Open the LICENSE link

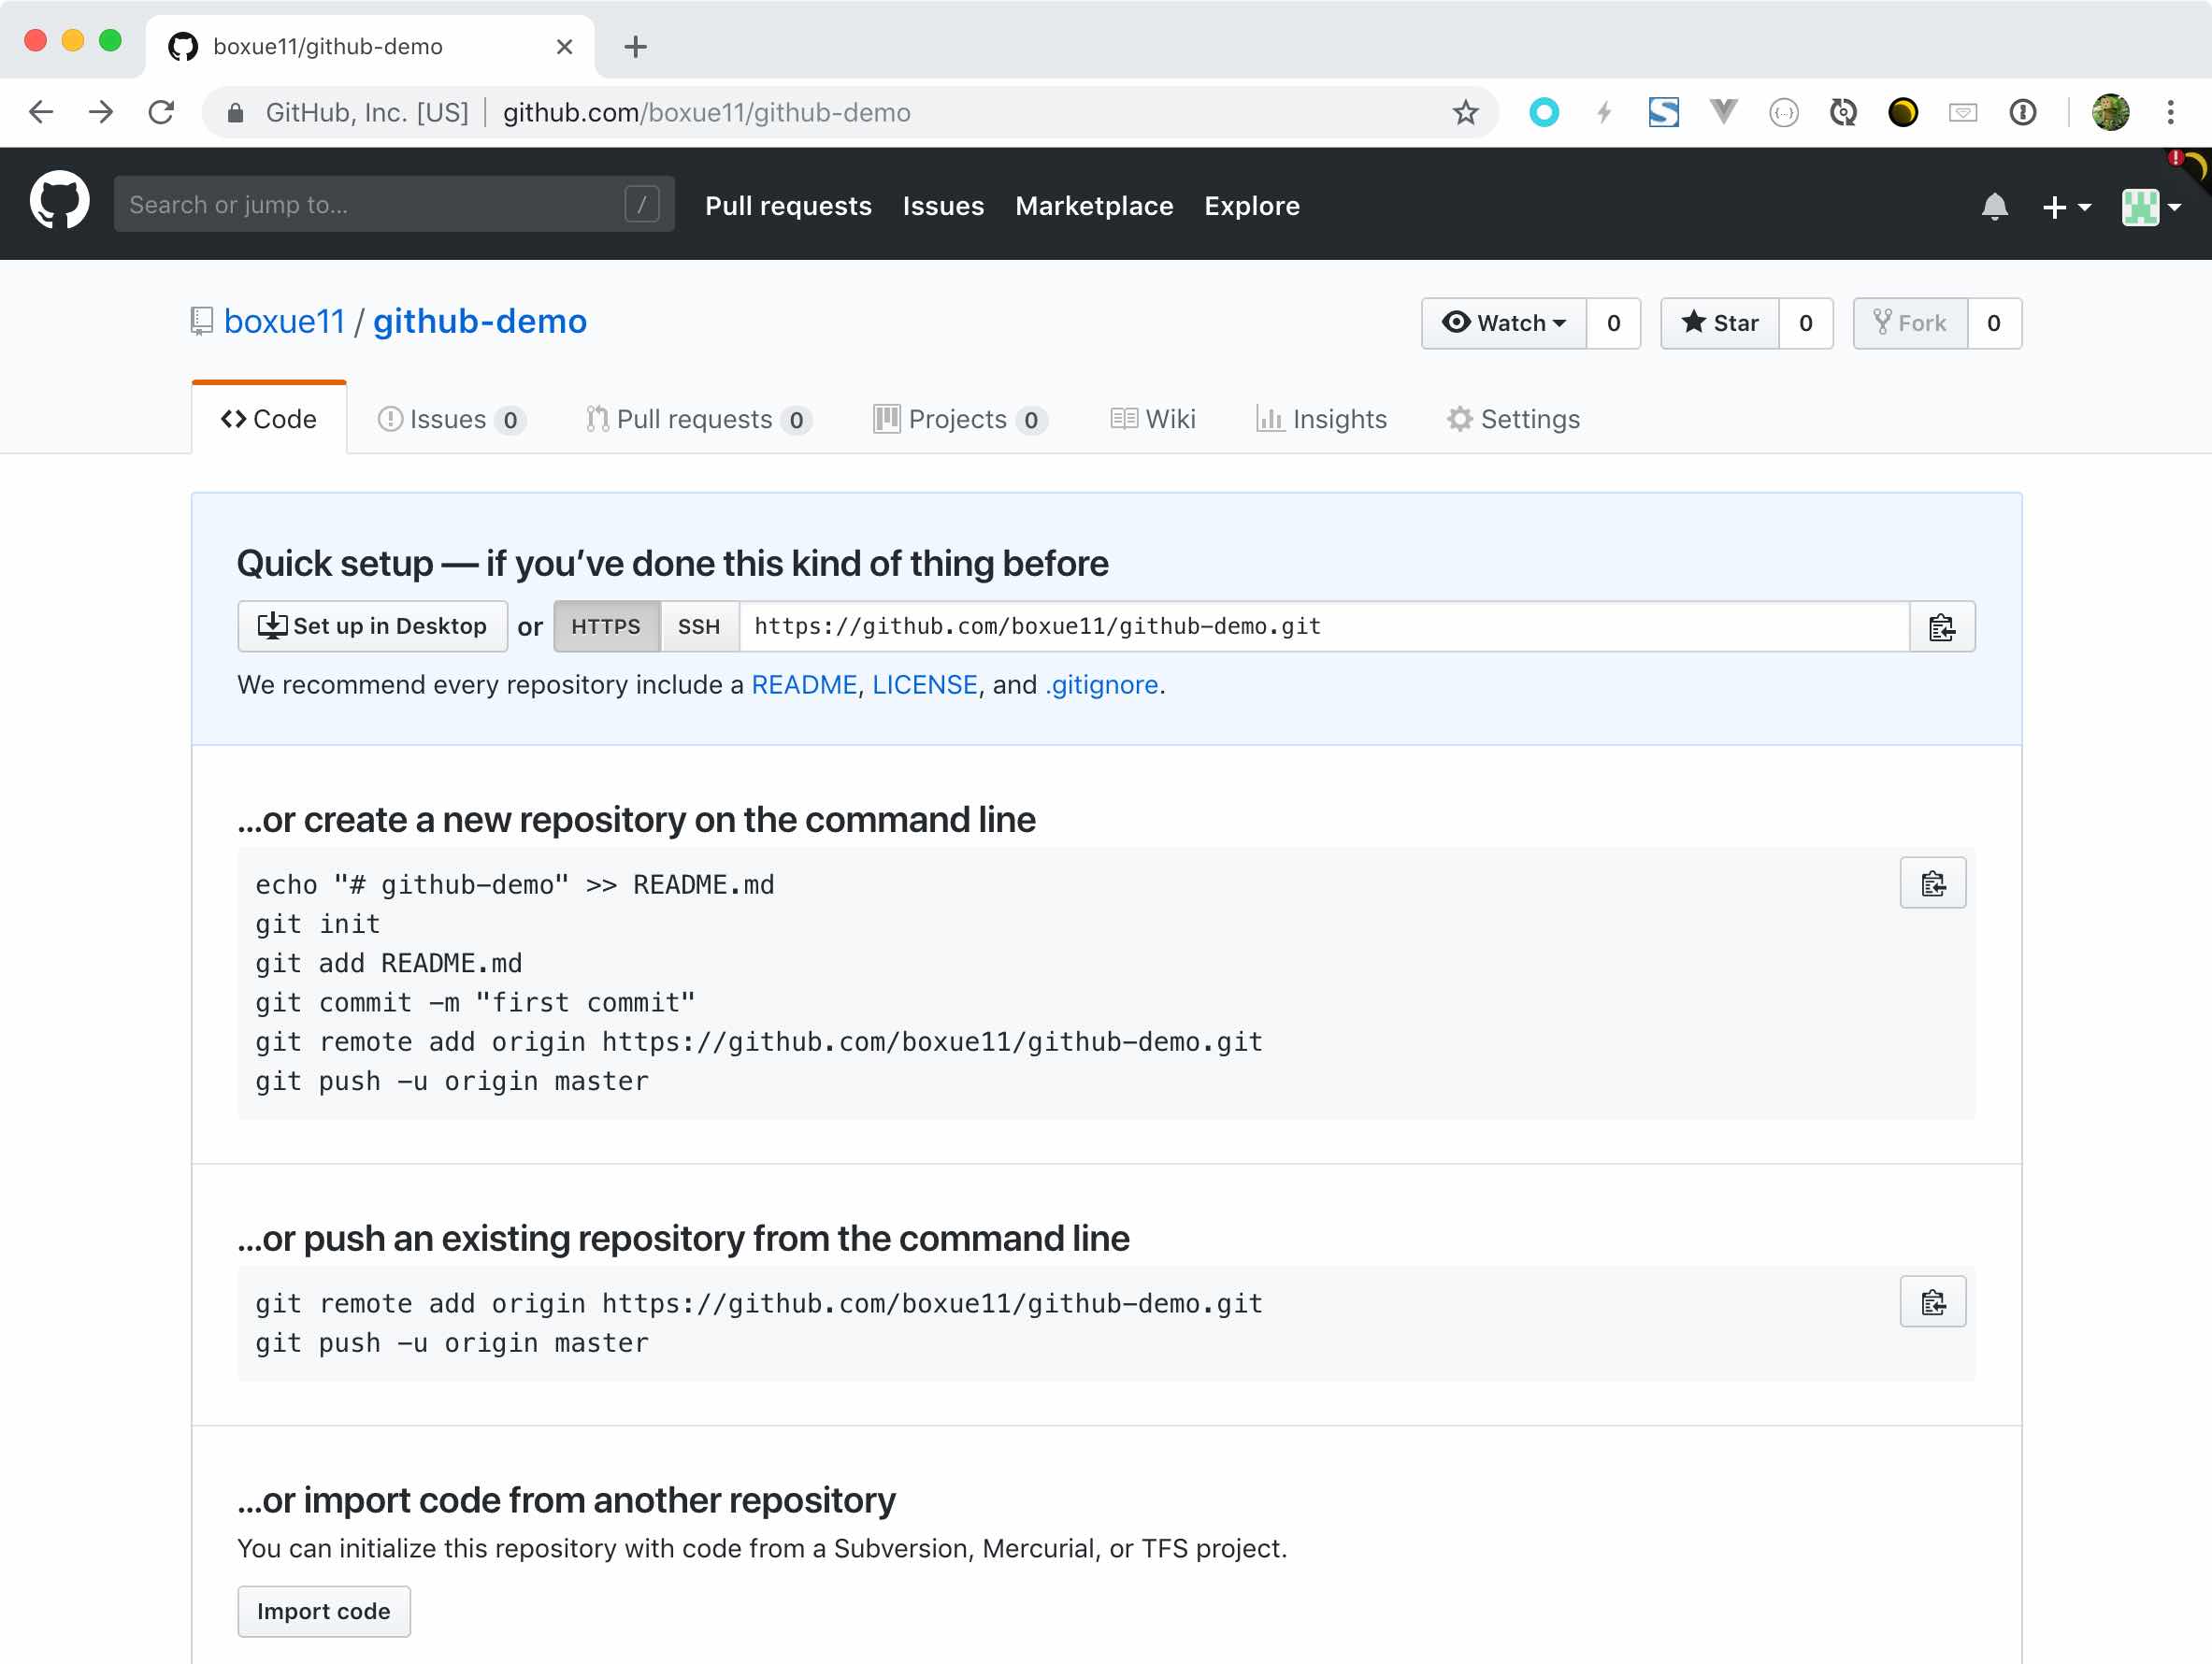coord(924,685)
